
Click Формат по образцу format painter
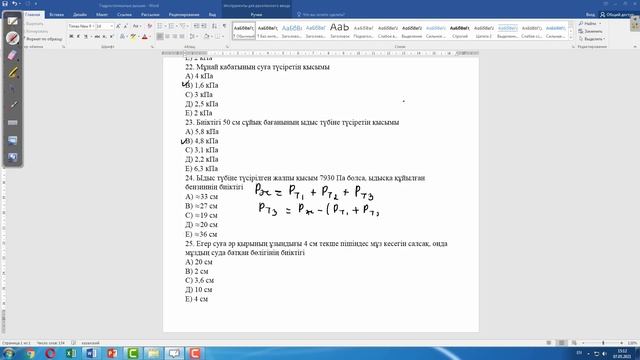point(43,39)
